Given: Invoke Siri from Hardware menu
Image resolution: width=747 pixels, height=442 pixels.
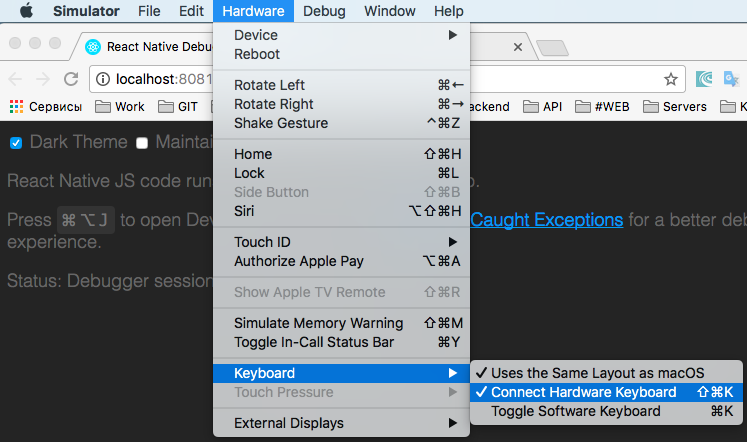Looking at the screenshot, I should (x=341, y=211).
